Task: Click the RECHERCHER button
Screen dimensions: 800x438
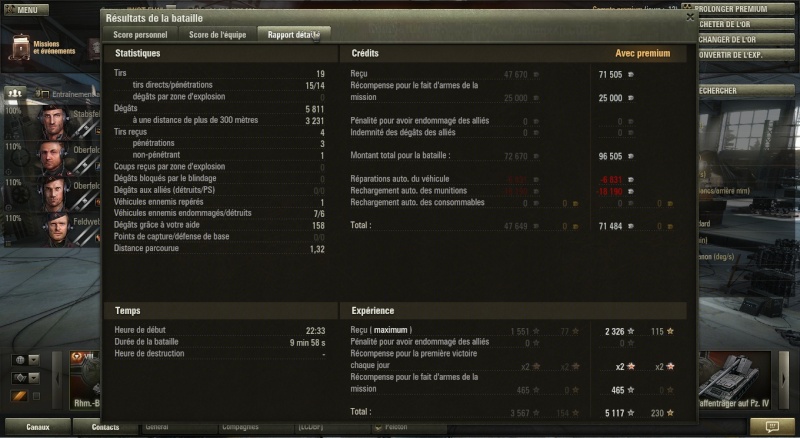Action: pyautogui.click(x=747, y=91)
